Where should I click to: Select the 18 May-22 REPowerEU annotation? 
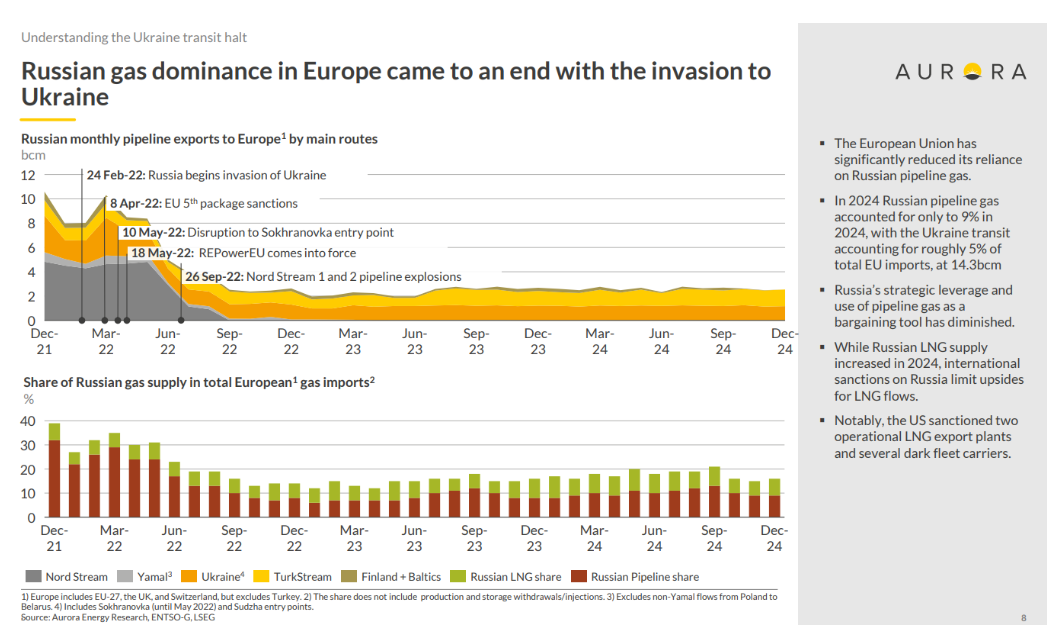(x=243, y=253)
